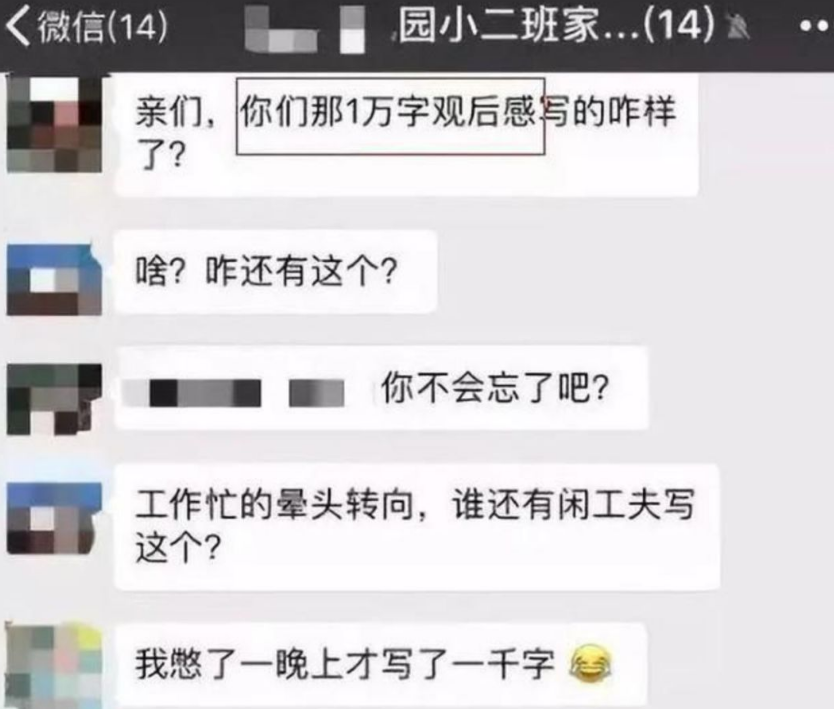Tap avatar beside the 亲们 message

pos(54,124)
